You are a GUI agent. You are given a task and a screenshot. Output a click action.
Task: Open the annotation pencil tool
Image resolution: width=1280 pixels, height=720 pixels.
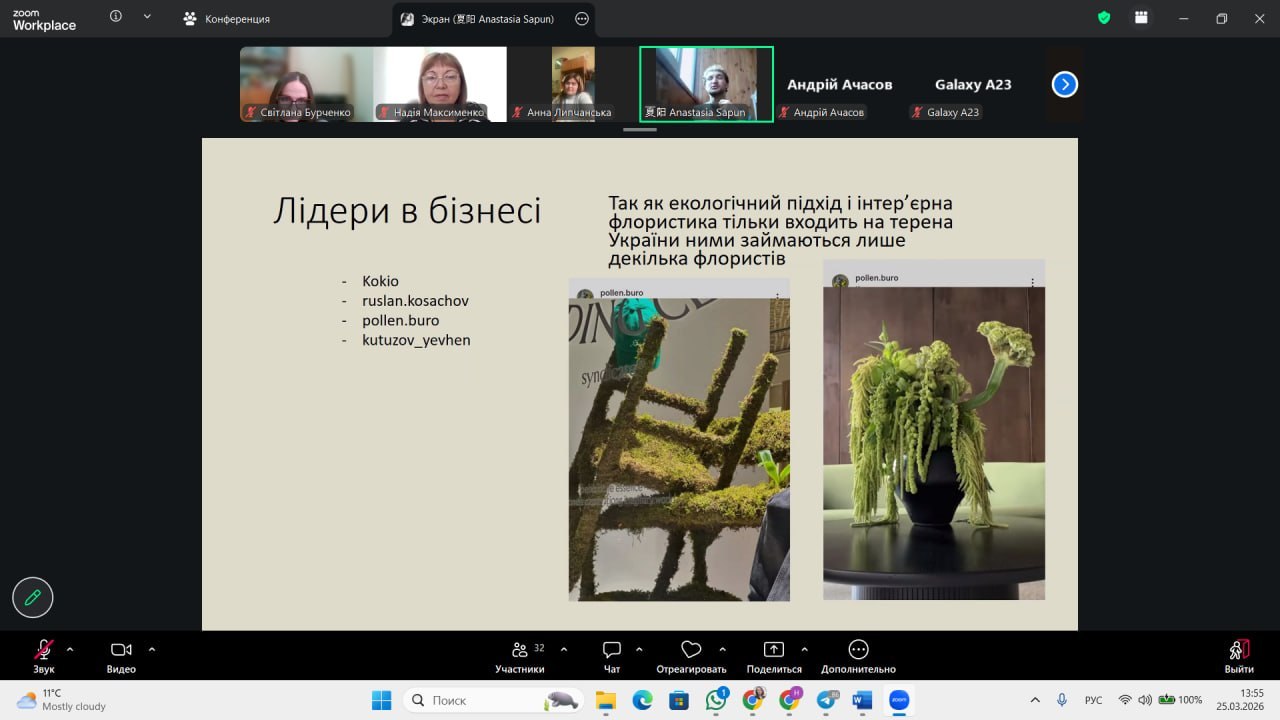click(x=32, y=597)
